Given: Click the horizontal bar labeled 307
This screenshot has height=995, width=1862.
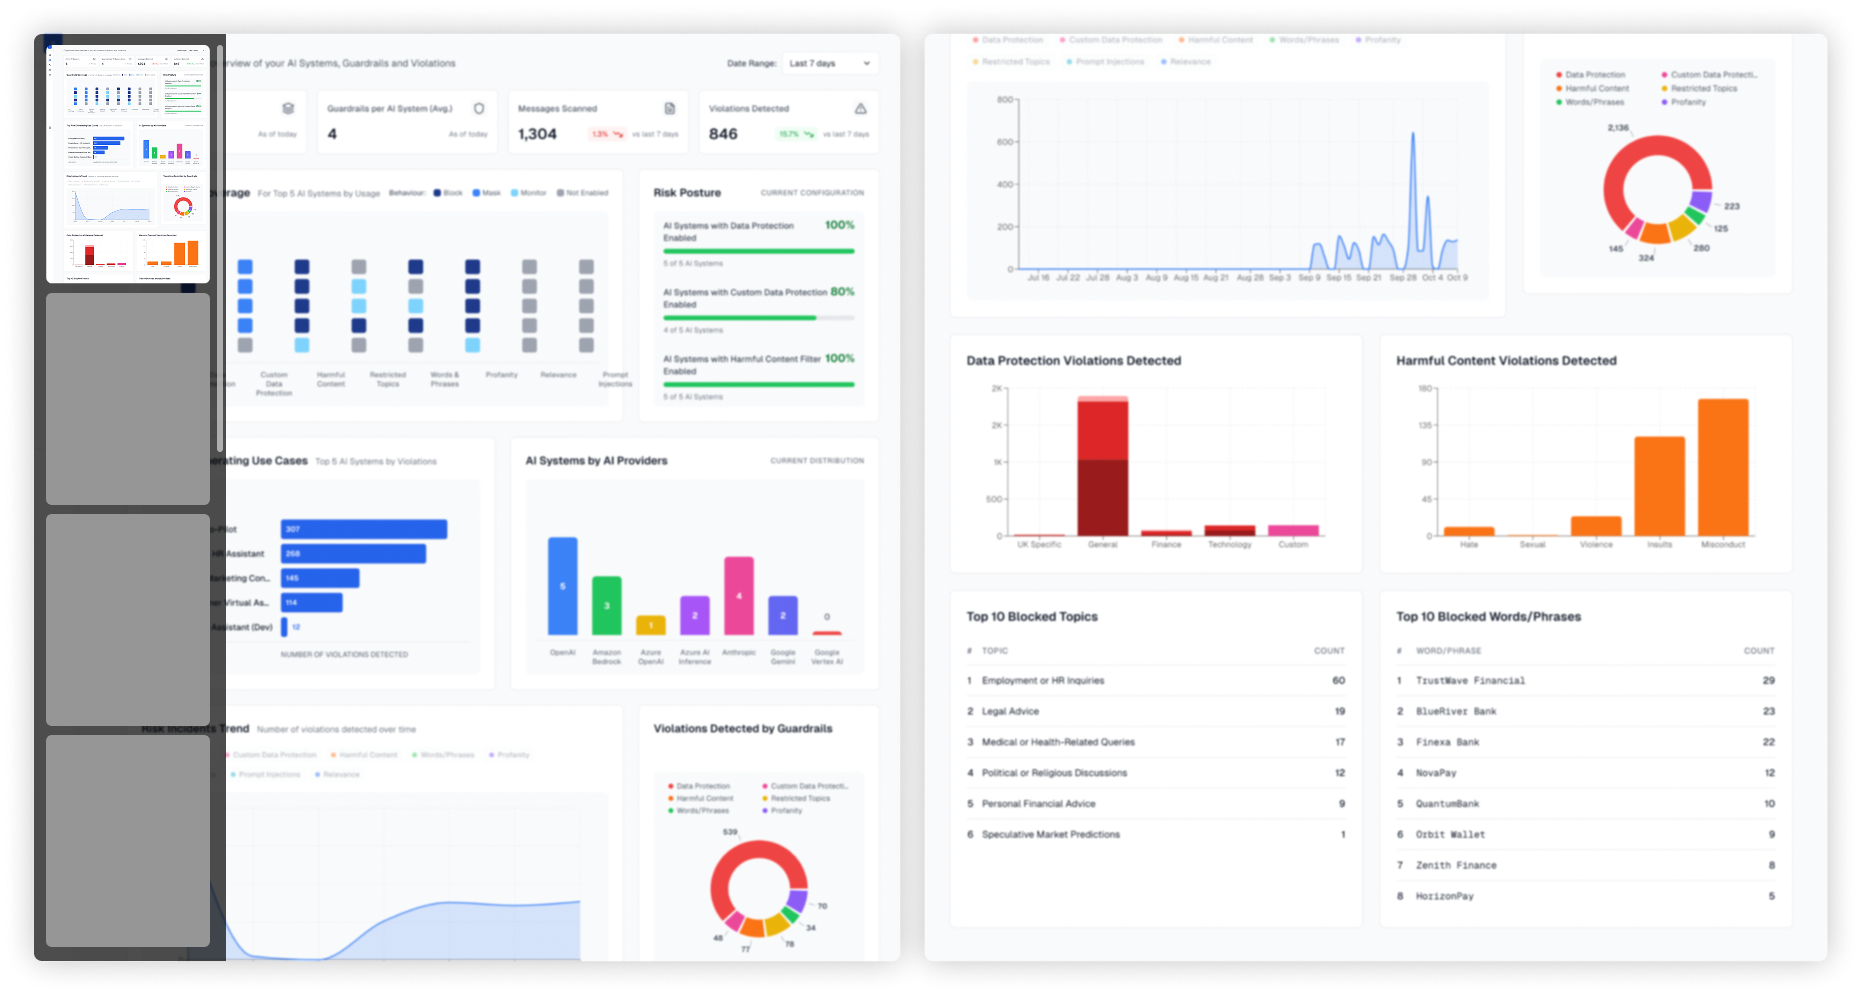Looking at the screenshot, I should point(364,529).
